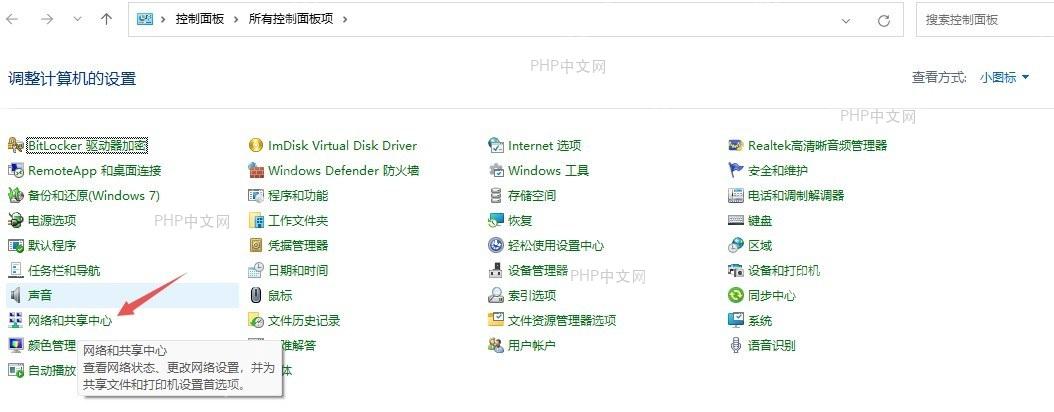1054x412 pixels.
Task: Open the Windows Defender 防火墙 link
Action: tap(343, 171)
